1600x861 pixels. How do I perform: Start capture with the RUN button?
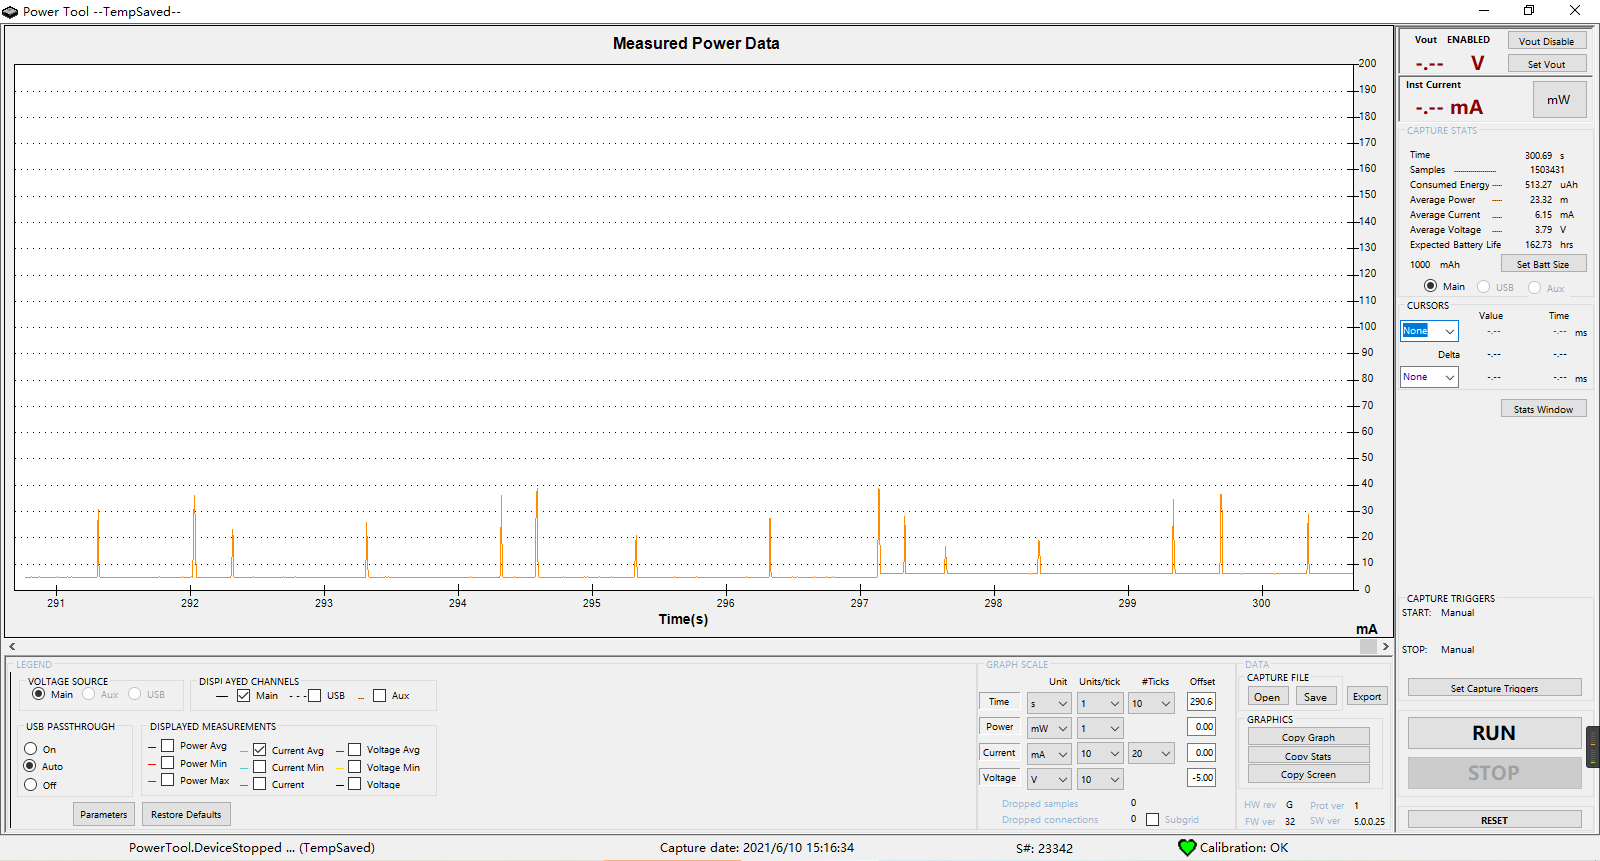pos(1495,733)
